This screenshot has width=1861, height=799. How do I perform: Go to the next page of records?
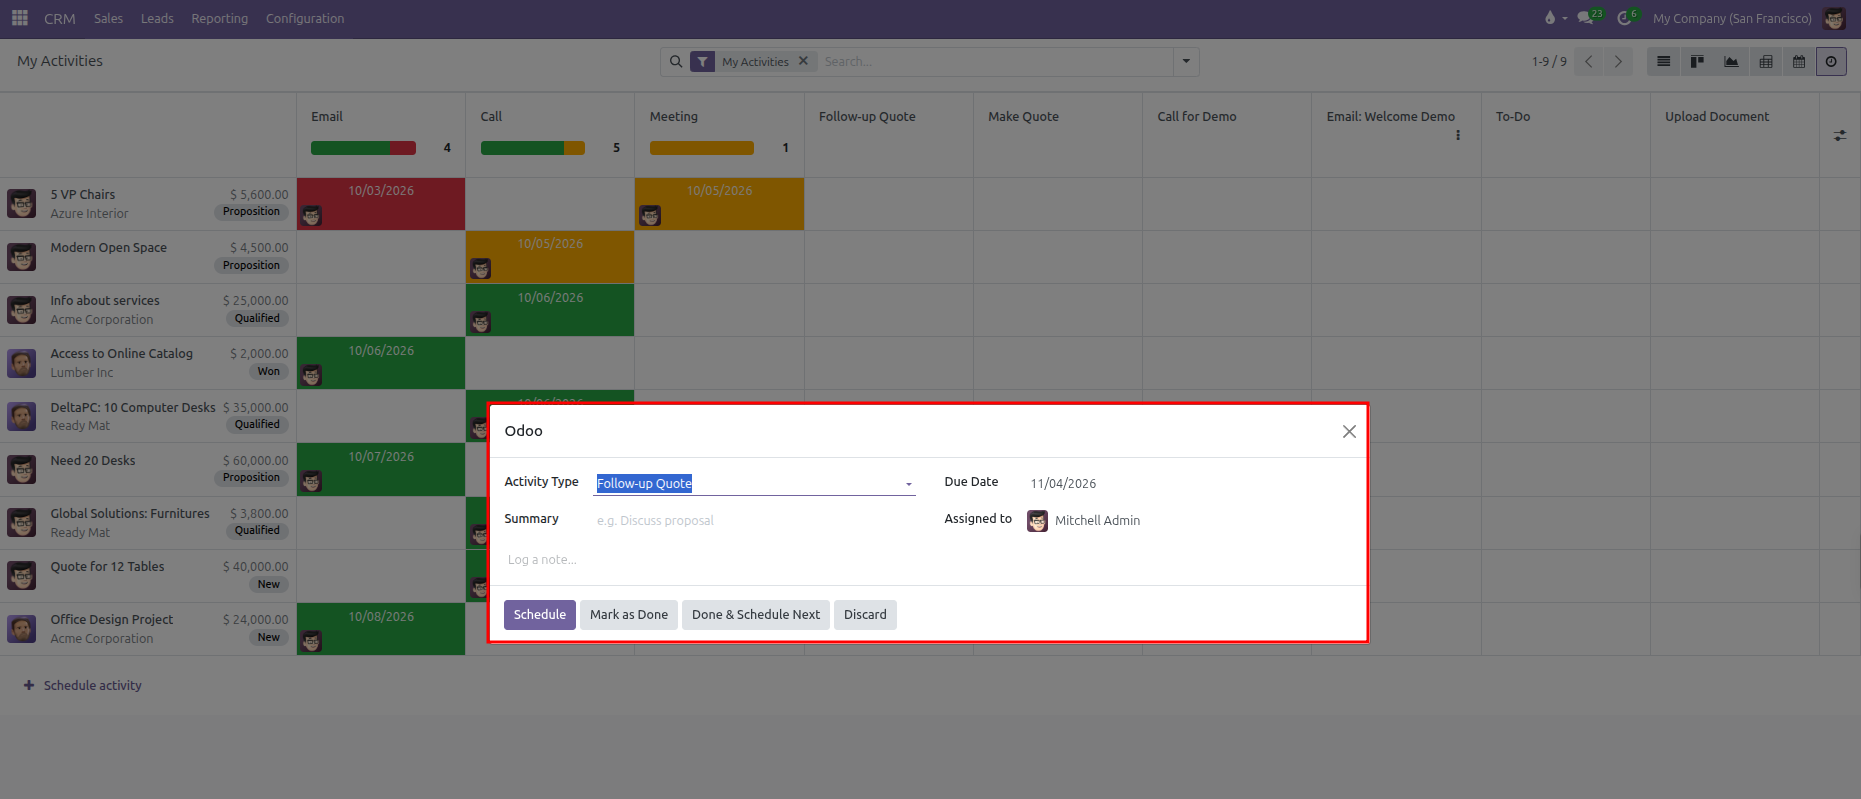click(x=1619, y=62)
